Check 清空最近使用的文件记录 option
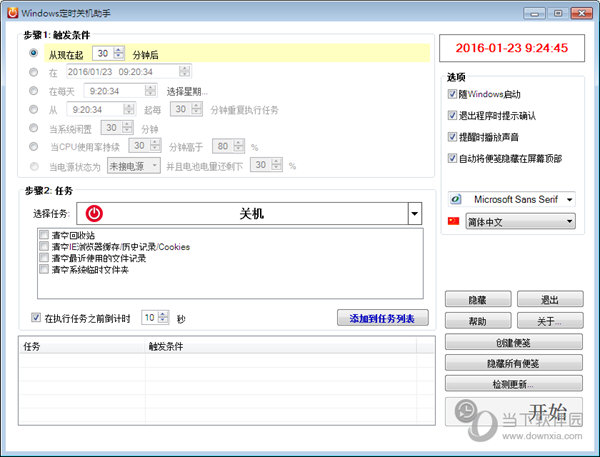The height and width of the screenshot is (457, 600). (44, 258)
